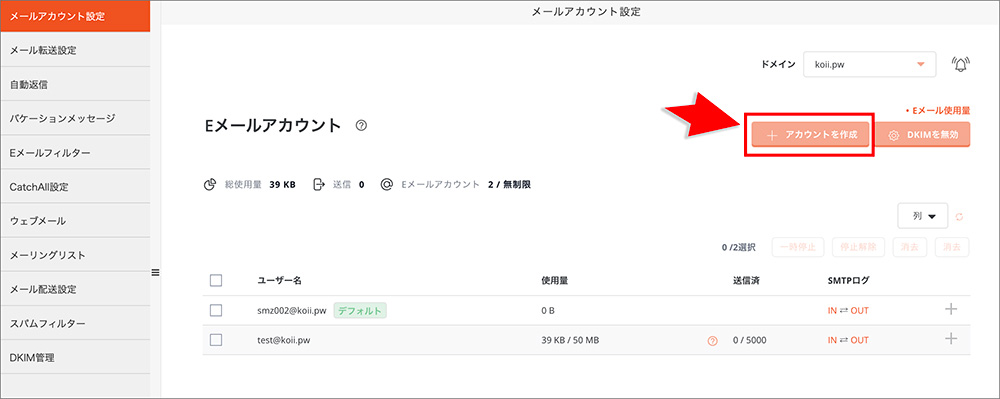Screen dimensions: 1000x399
Task: Click help icon in test@koii.pw row
Action: 713,341
